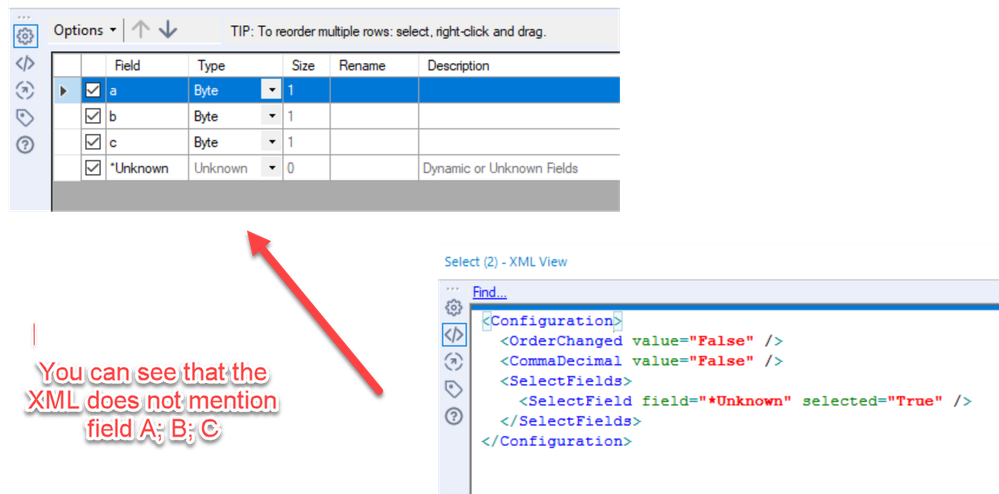Uncheck the checkbox for field a
This screenshot has width=999, height=494.
pos(93,91)
